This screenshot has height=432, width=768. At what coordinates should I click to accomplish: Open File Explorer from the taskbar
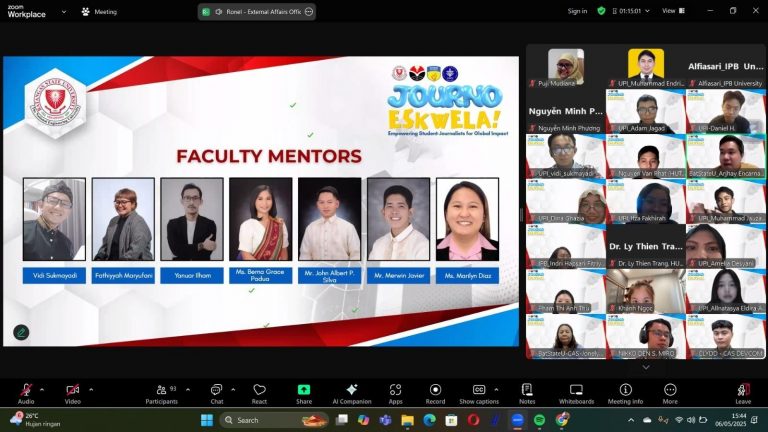[x=407, y=420]
